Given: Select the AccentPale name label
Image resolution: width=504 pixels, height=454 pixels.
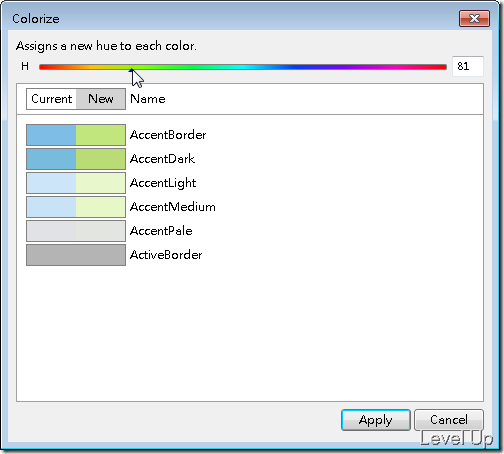Looking at the screenshot, I should 161,231.
